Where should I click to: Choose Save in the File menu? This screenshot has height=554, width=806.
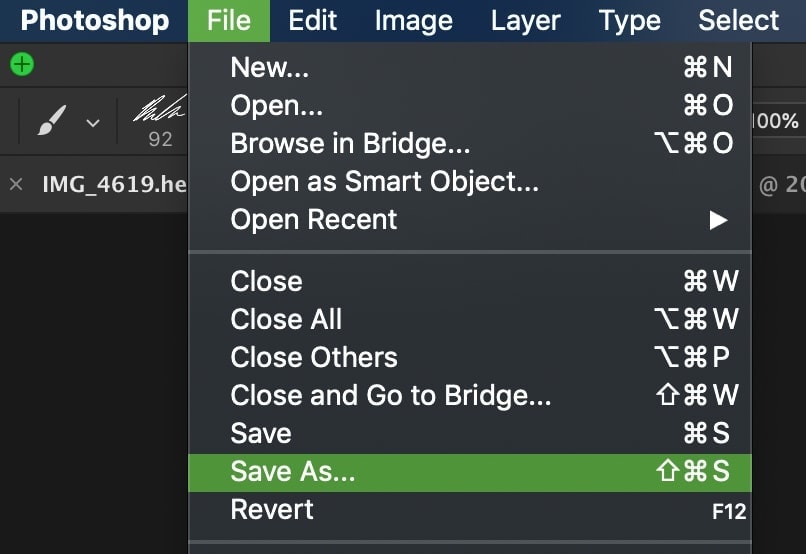point(470,433)
